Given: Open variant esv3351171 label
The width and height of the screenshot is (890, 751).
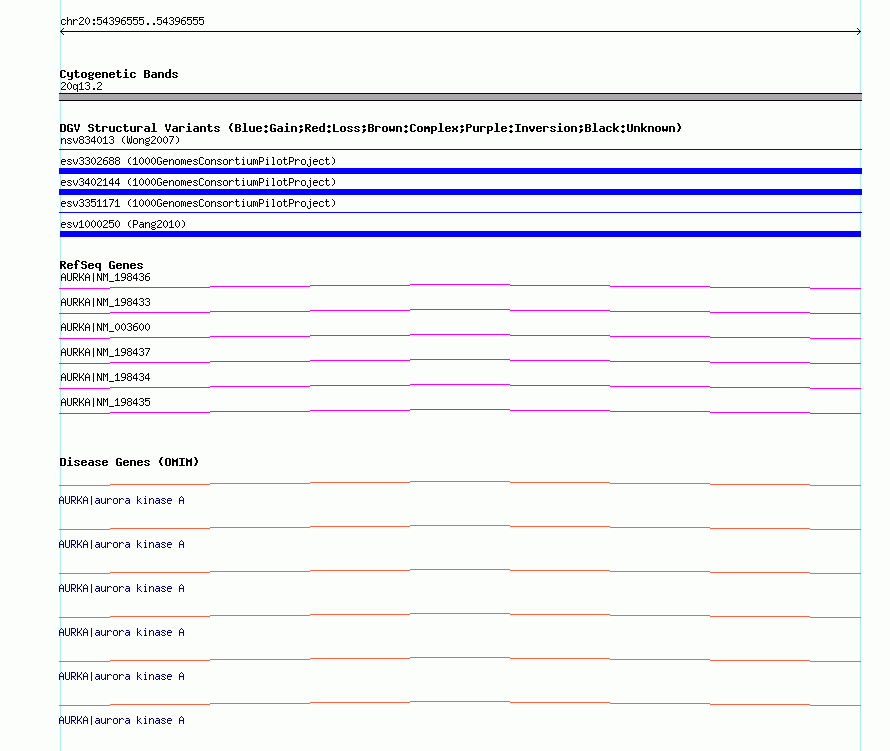Looking at the screenshot, I should tap(198, 203).
